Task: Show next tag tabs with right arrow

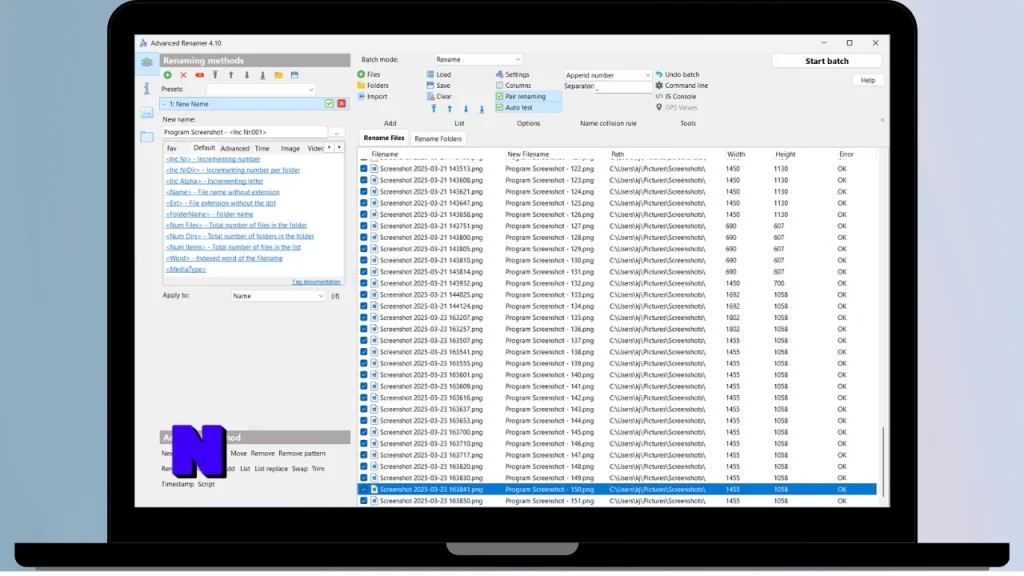Action: tap(339, 148)
